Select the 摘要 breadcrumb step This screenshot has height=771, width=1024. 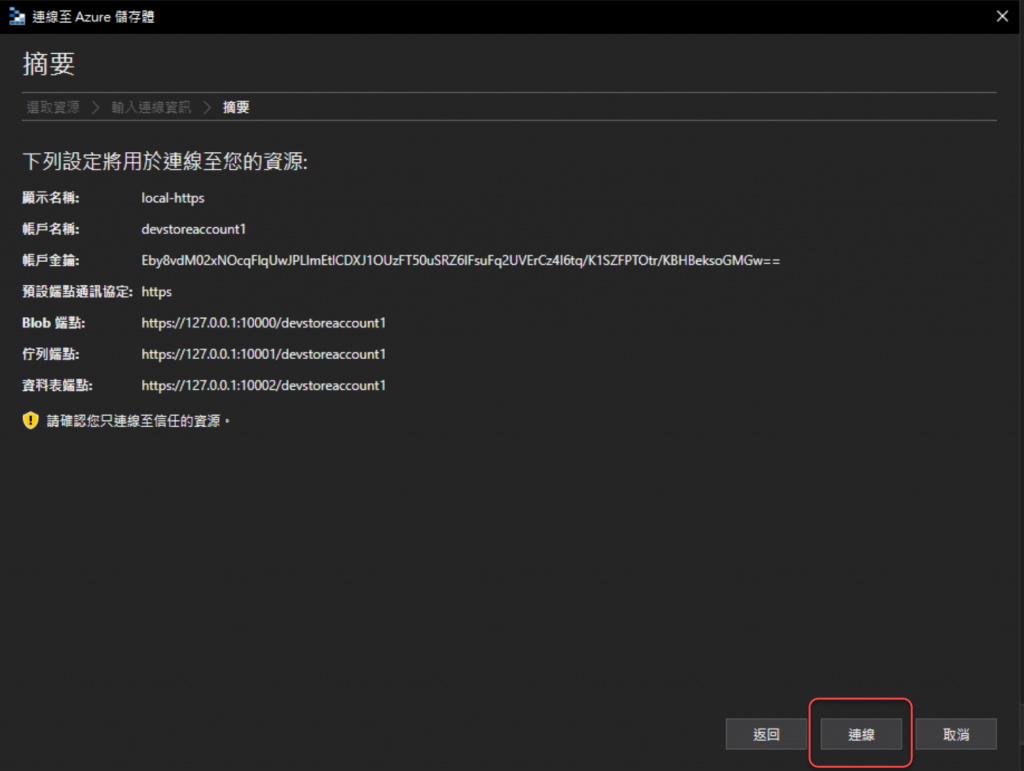236,107
